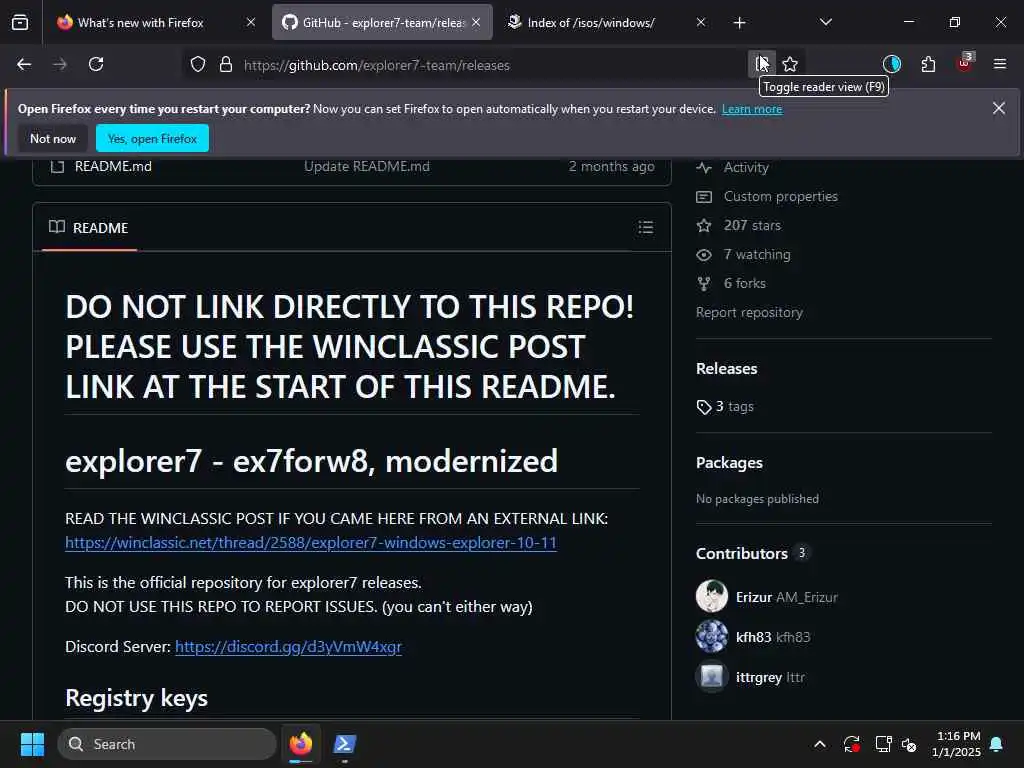
Task: View repository Activity link
Action: click(x=746, y=168)
